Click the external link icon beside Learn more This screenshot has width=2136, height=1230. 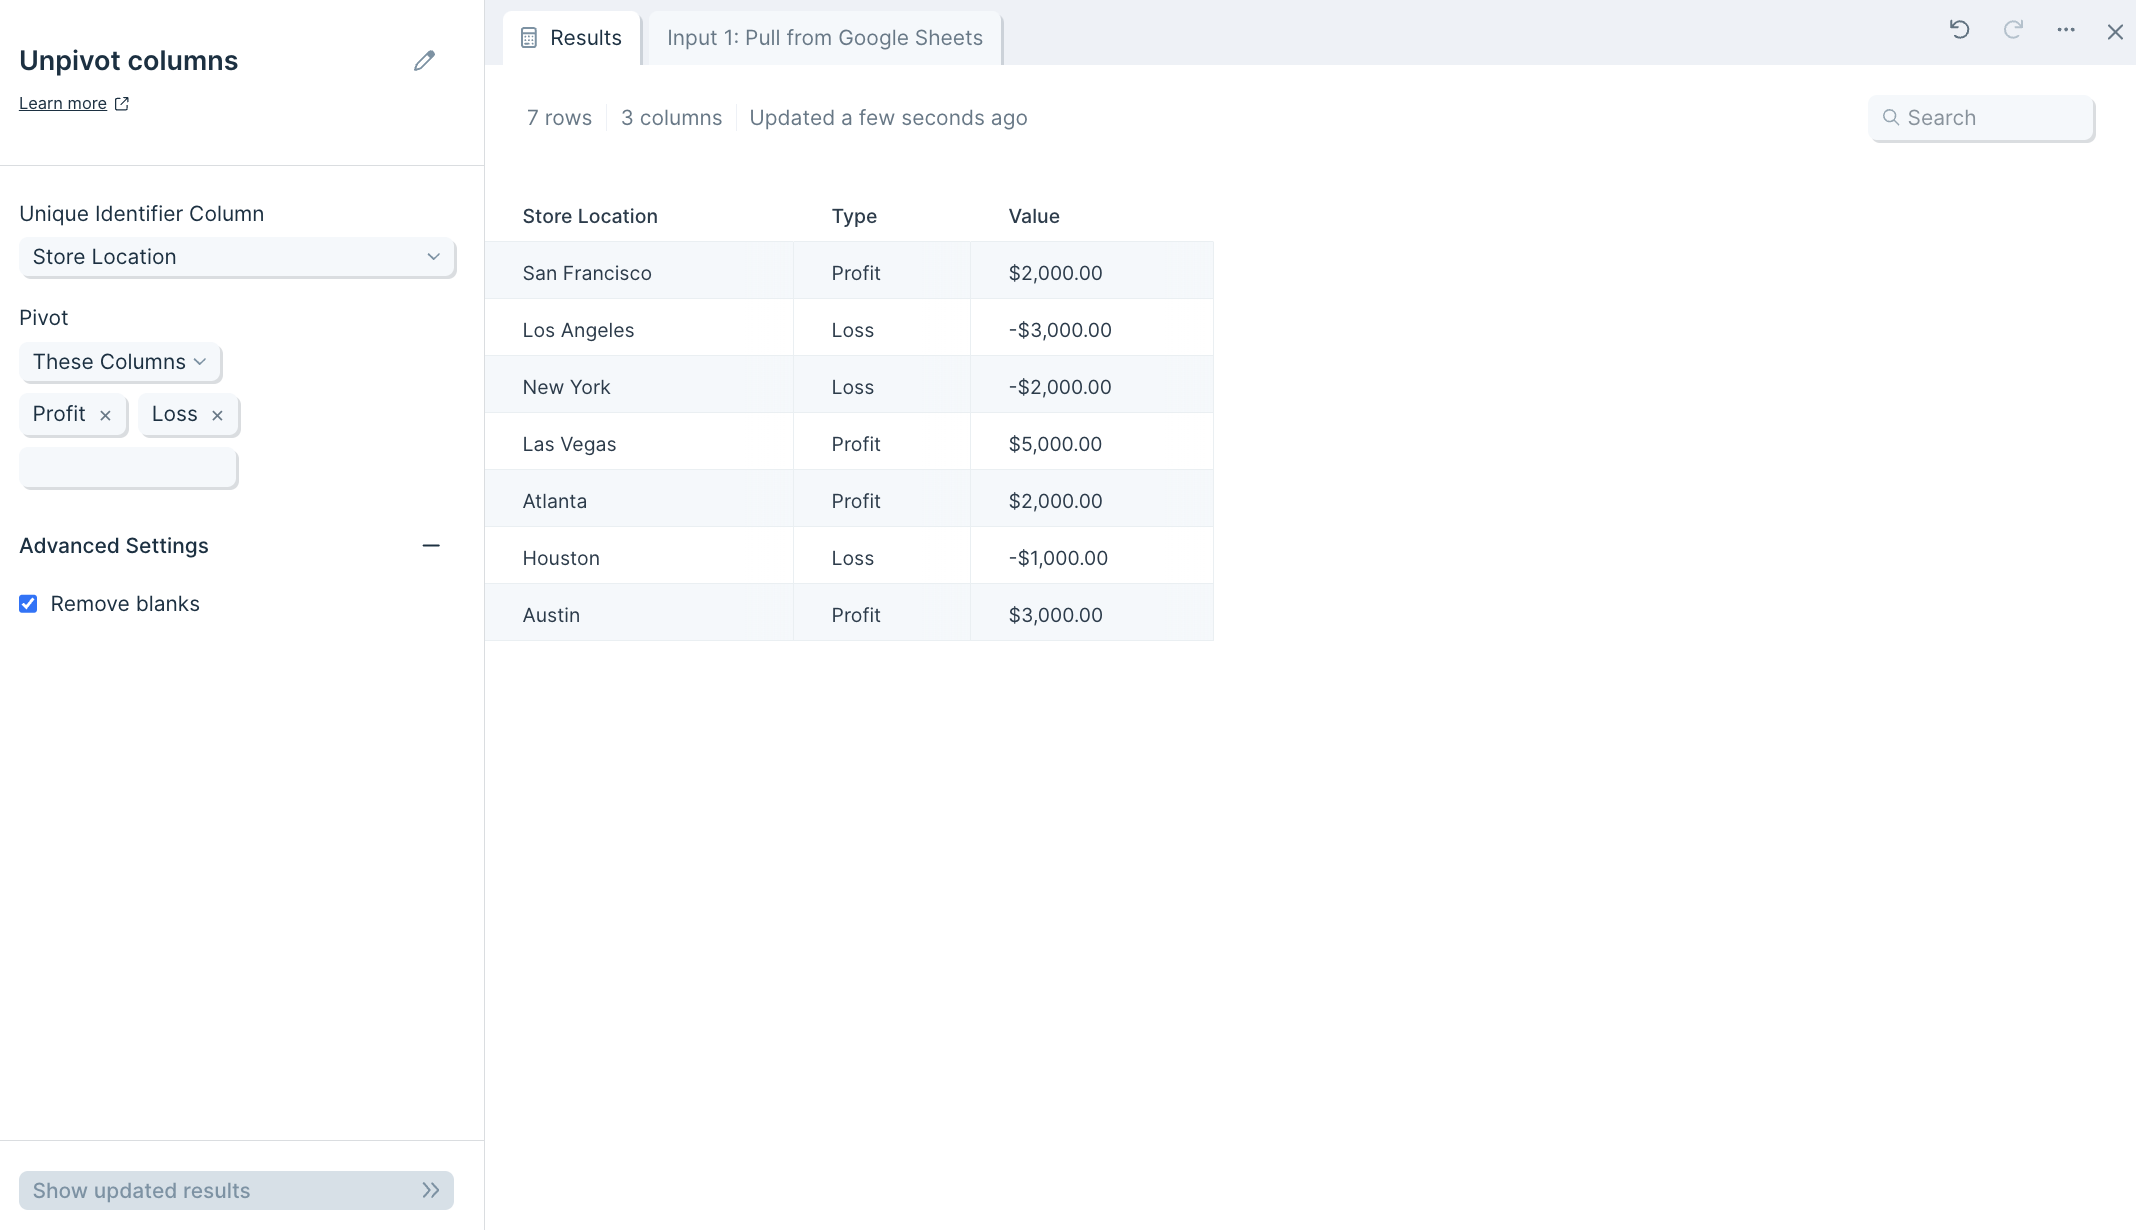click(122, 103)
